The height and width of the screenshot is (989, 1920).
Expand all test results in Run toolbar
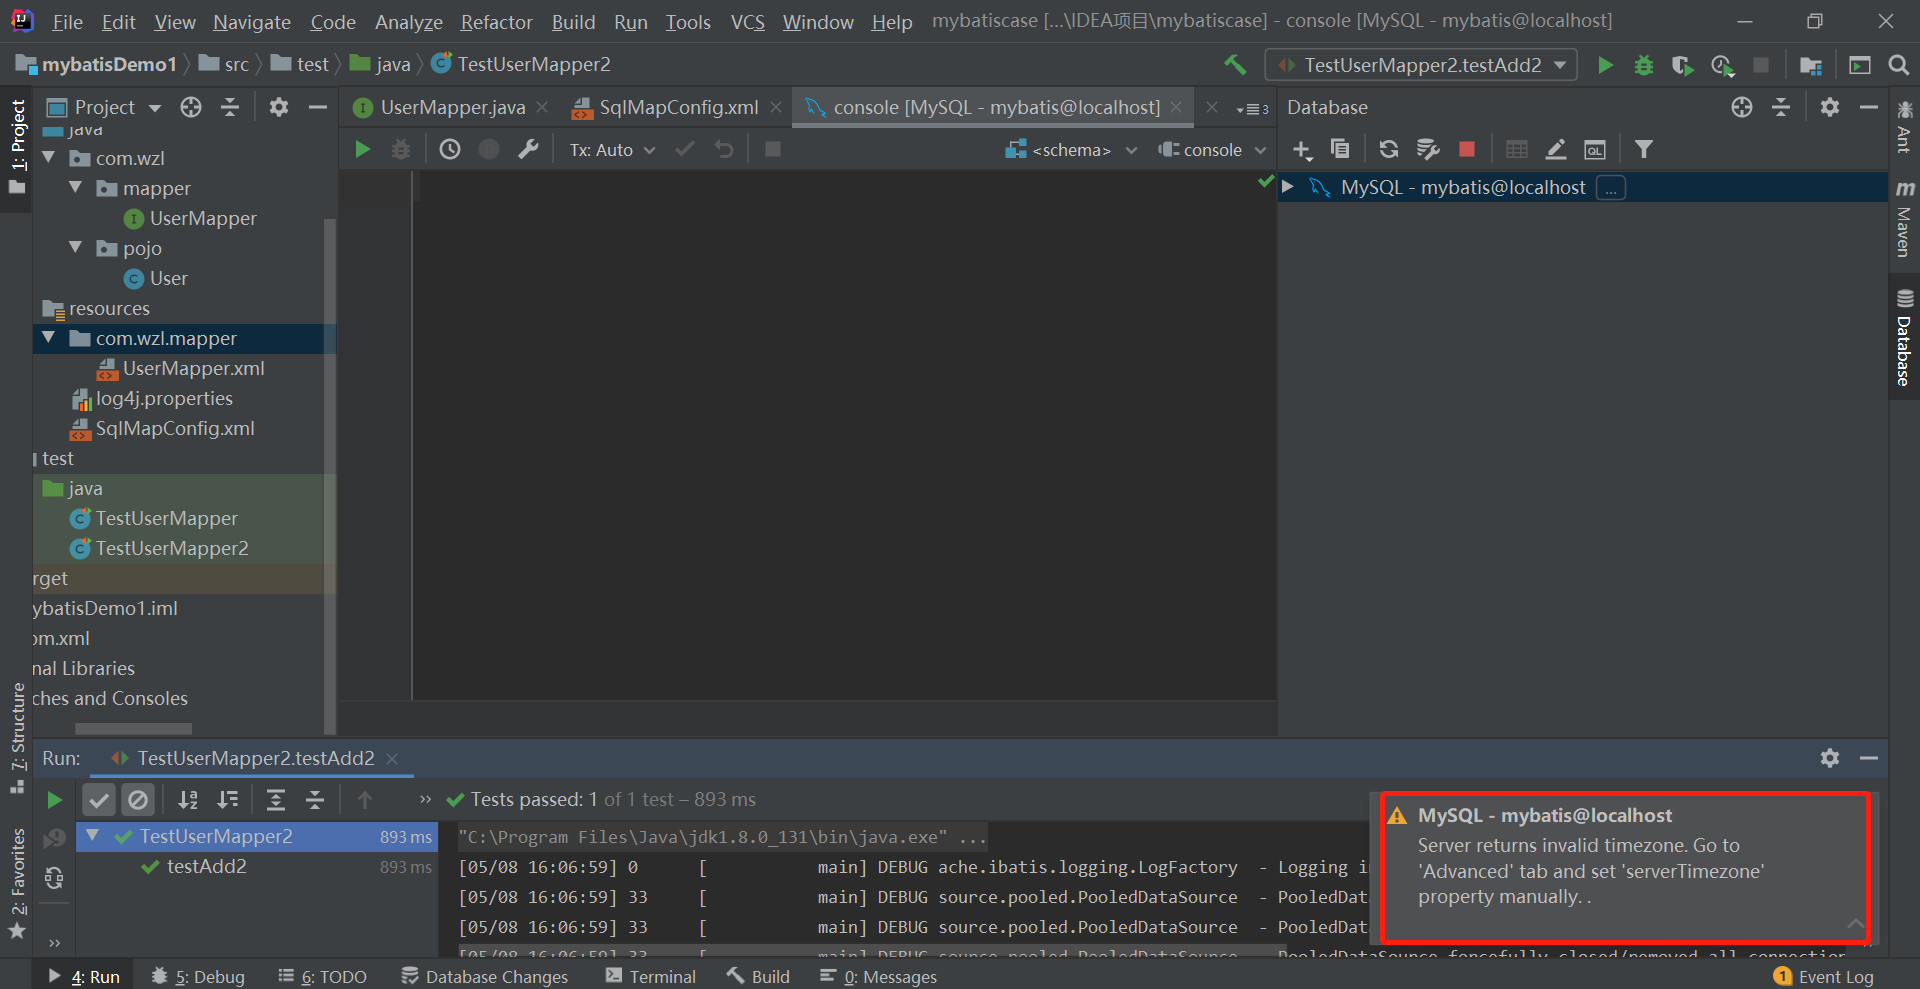[x=275, y=800]
